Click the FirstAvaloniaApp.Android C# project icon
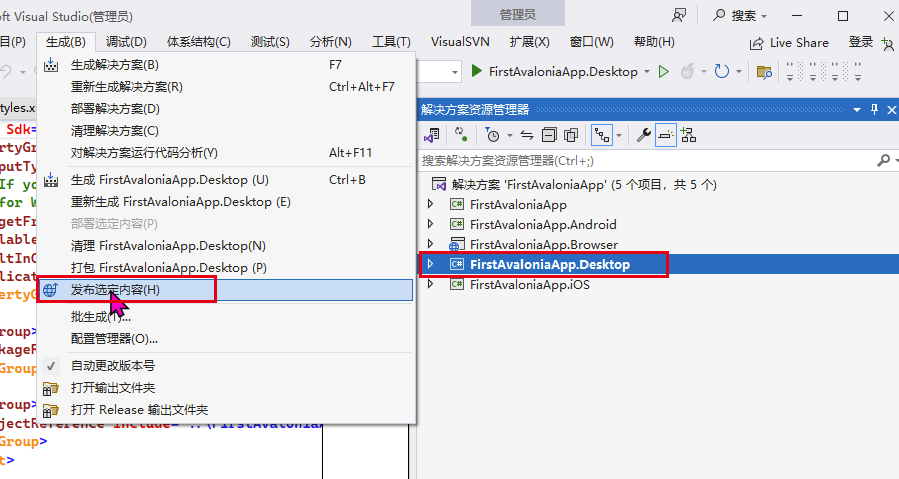This screenshot has height=479, width=899. pyautogui.click(x=457, y=224)
